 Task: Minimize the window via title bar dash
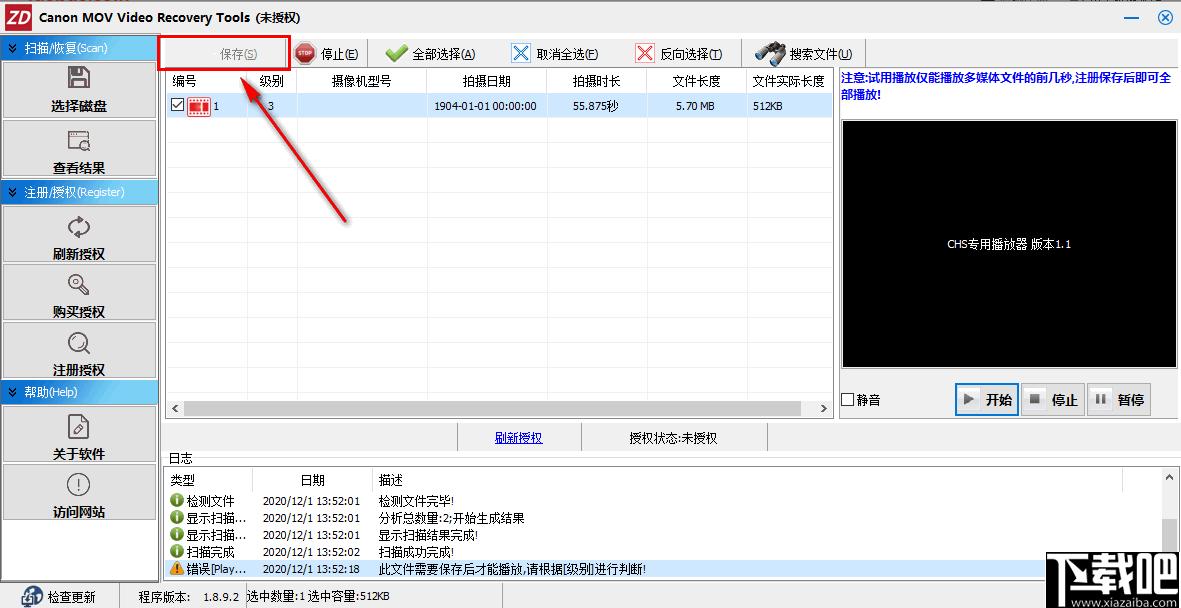(1131, 18)
